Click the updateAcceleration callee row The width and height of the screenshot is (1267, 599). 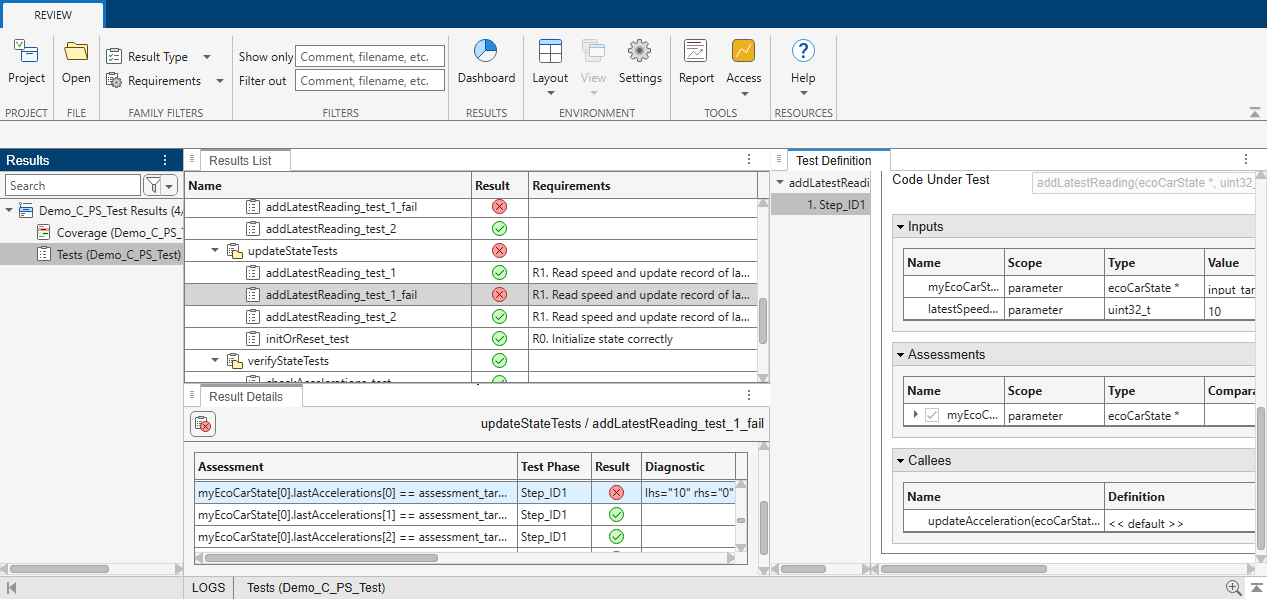tap(1078, 521)
